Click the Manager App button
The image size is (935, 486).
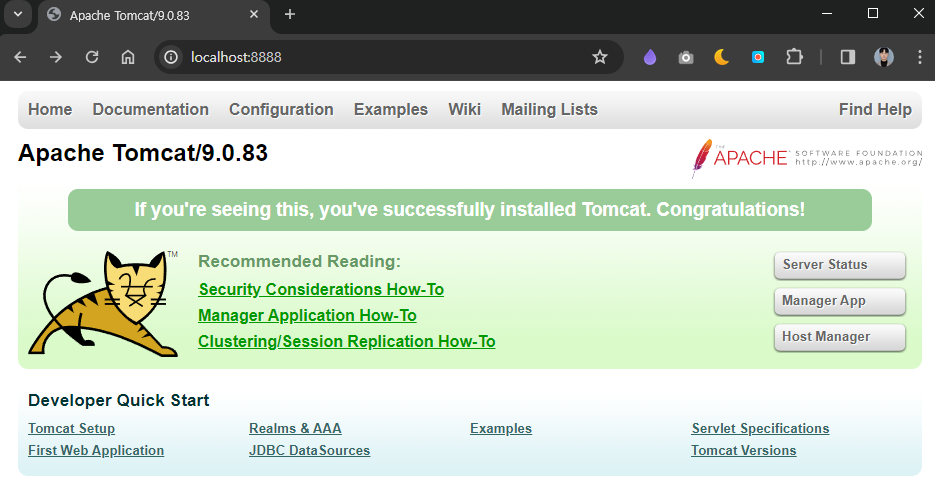pos(840,301)
